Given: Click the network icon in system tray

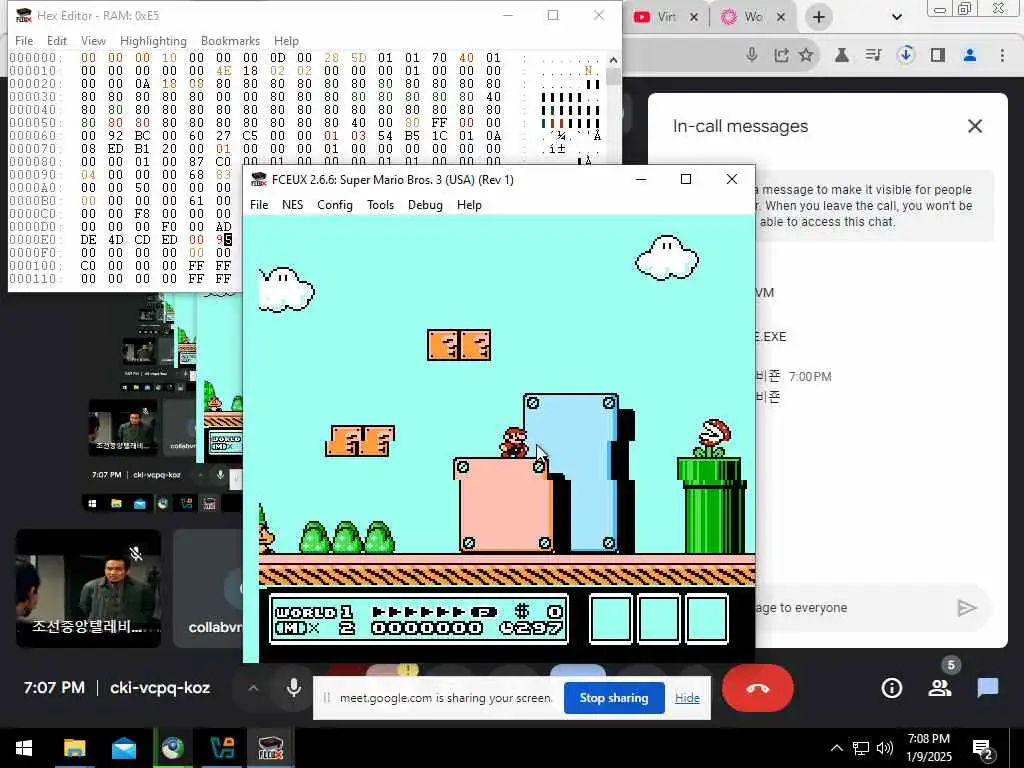Looking at the screenshot, I should (x=861, y=748).
